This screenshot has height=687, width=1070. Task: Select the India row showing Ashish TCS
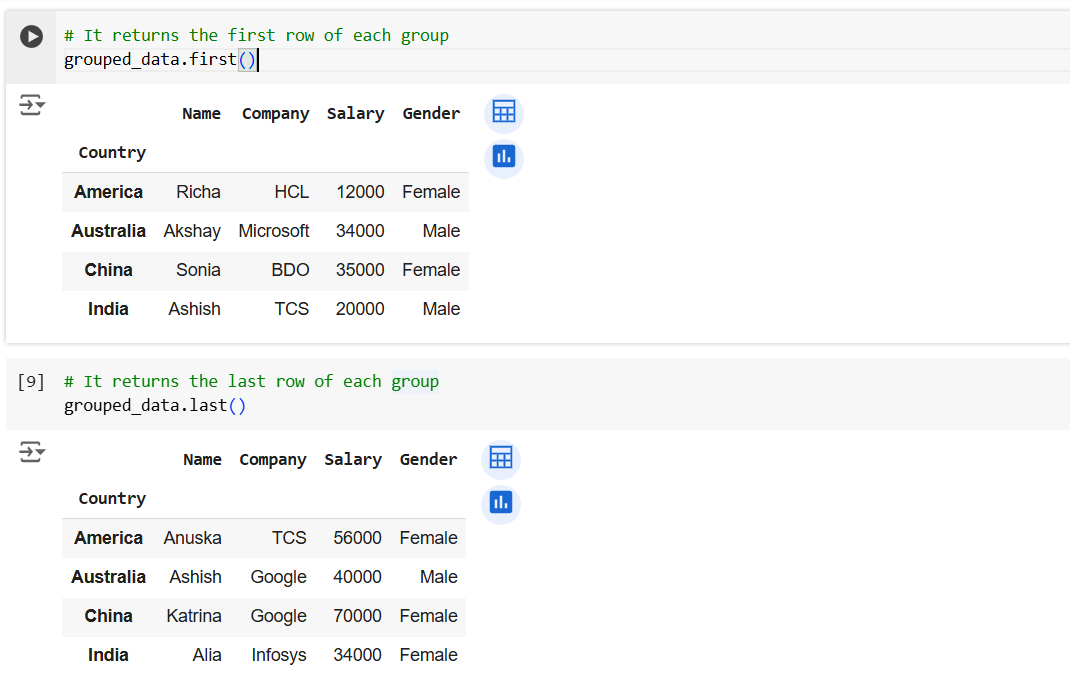click(108, 308)
